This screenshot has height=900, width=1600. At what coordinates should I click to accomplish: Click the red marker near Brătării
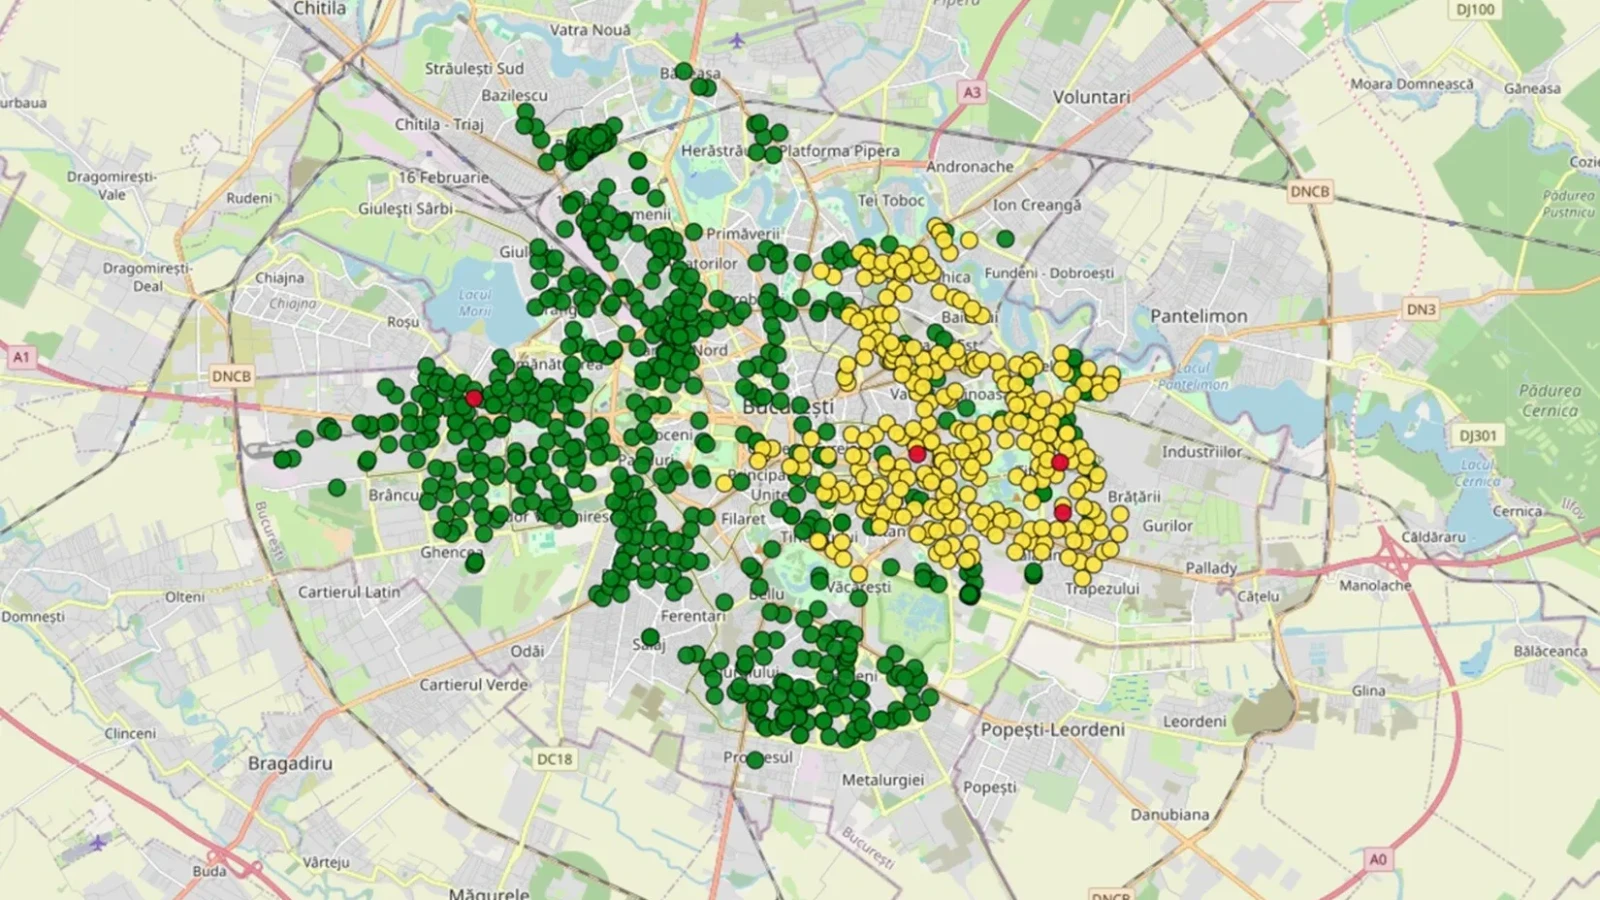(x=1059, y=462)
